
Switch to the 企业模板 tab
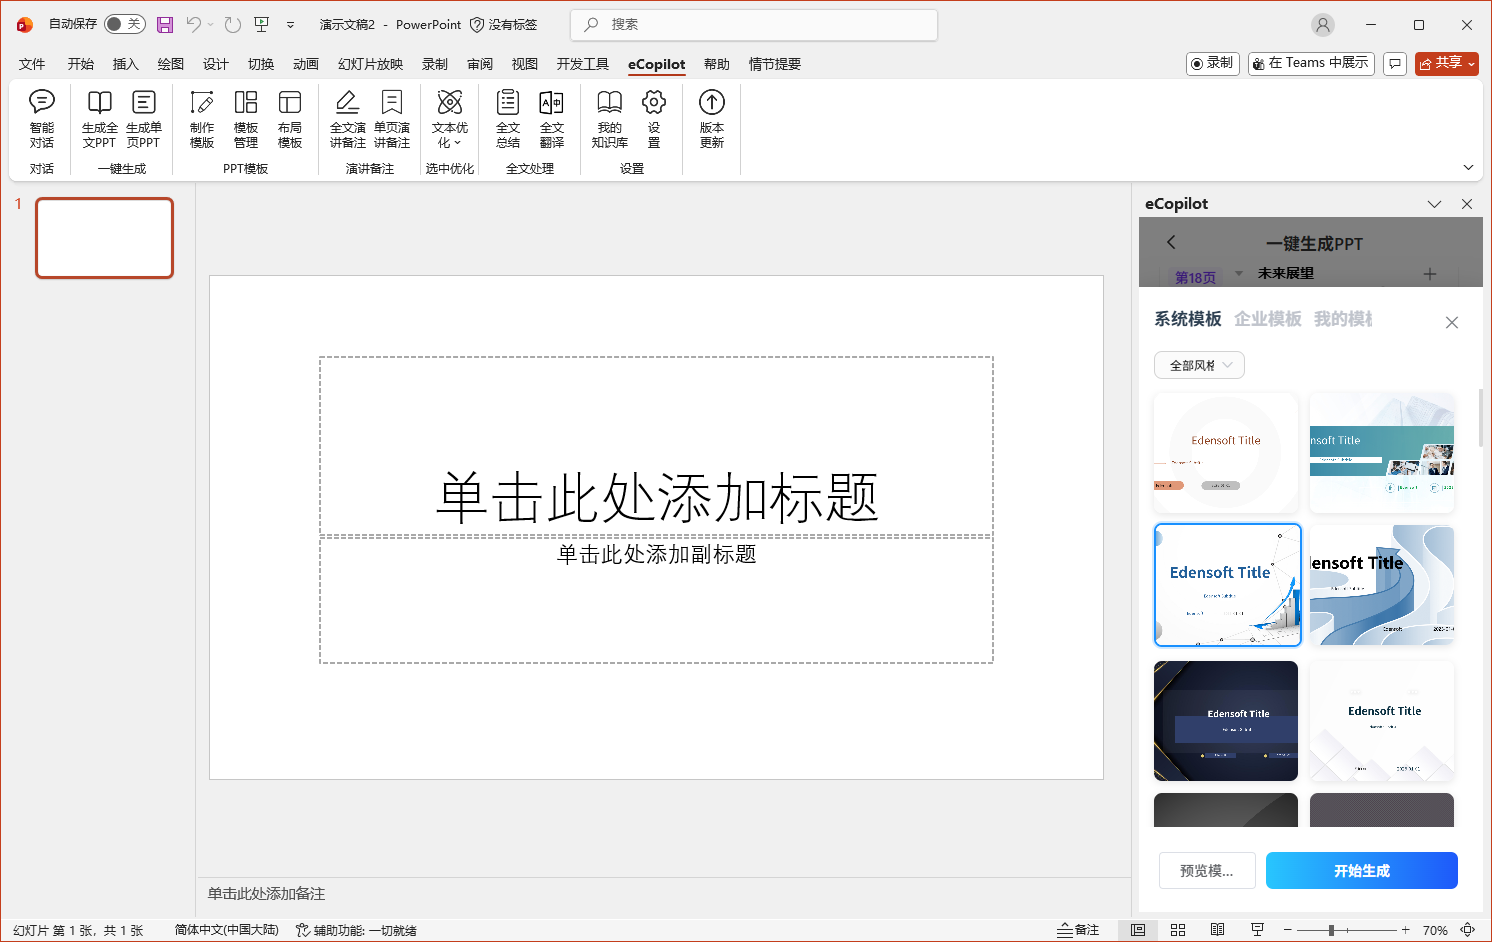click(1266, 318)
